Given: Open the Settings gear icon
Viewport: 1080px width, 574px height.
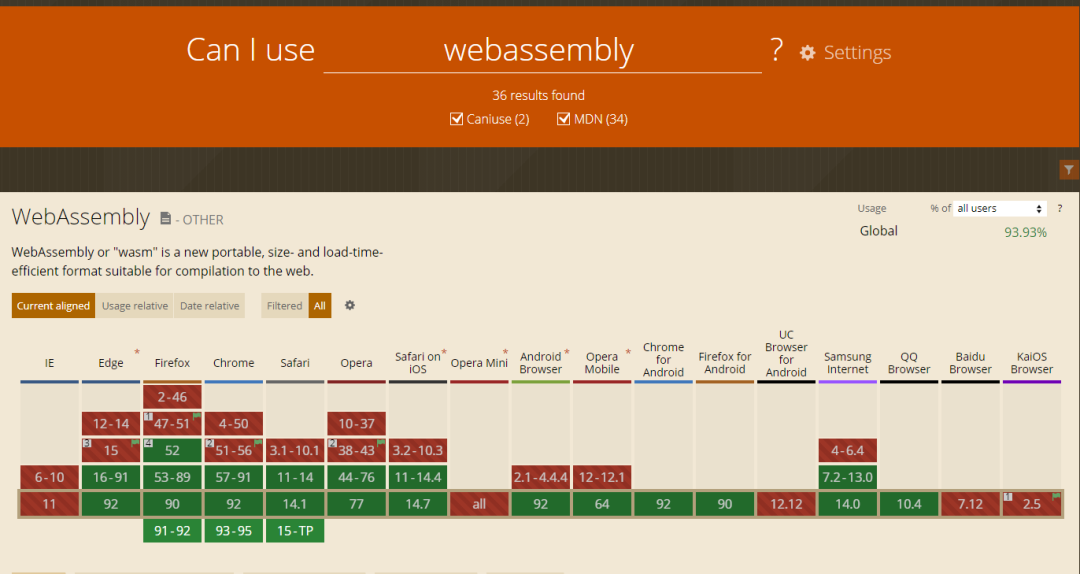Looking at the screenshot, I should click(x=808, y=53).
